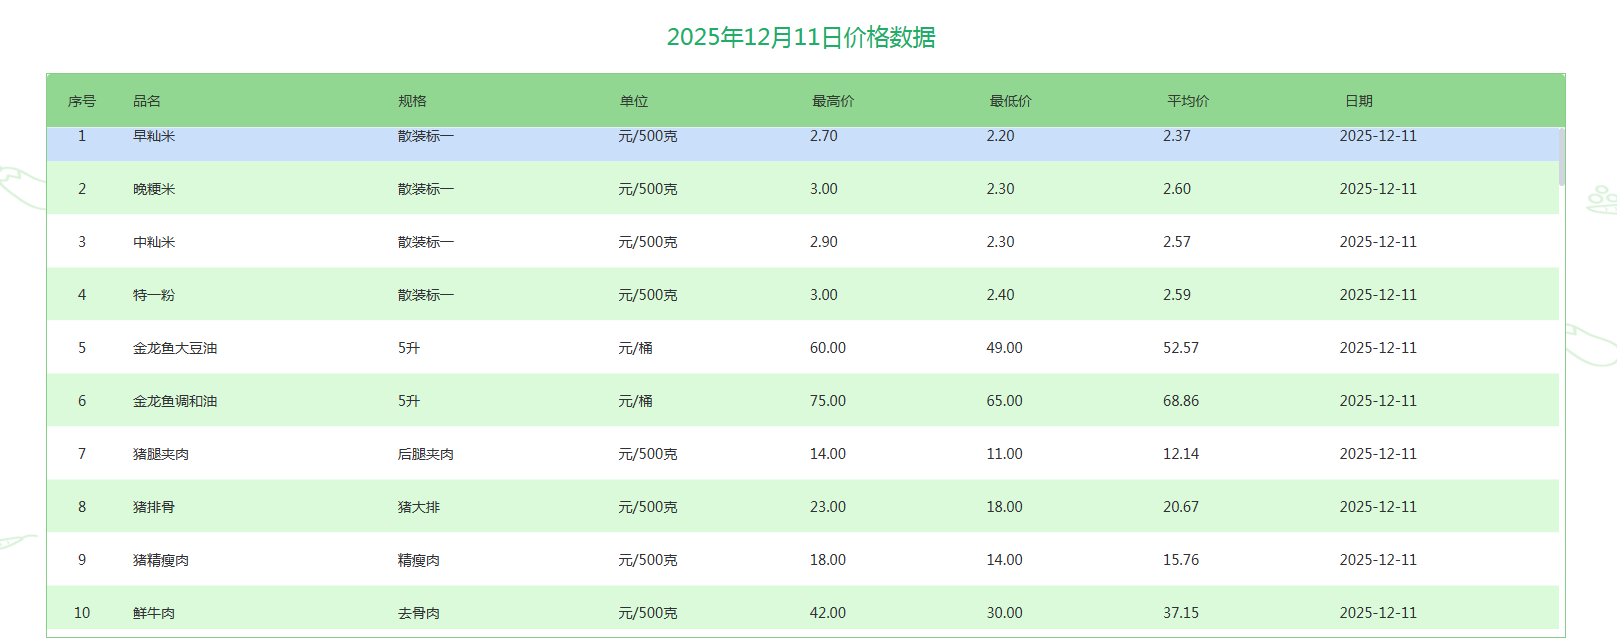Click the 序号 column header
1617x643 pixels.
click(82, 101)
